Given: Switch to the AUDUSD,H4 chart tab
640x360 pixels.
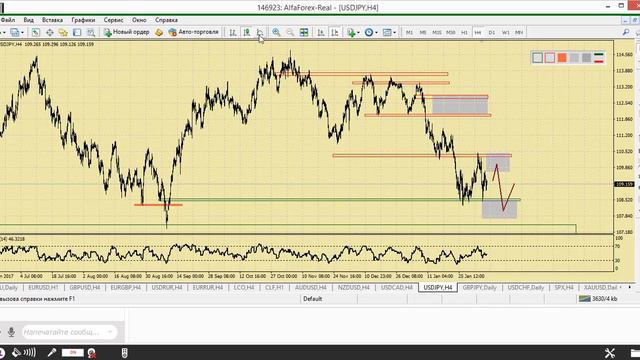Looking at the screenshot, I should point(311,287).
